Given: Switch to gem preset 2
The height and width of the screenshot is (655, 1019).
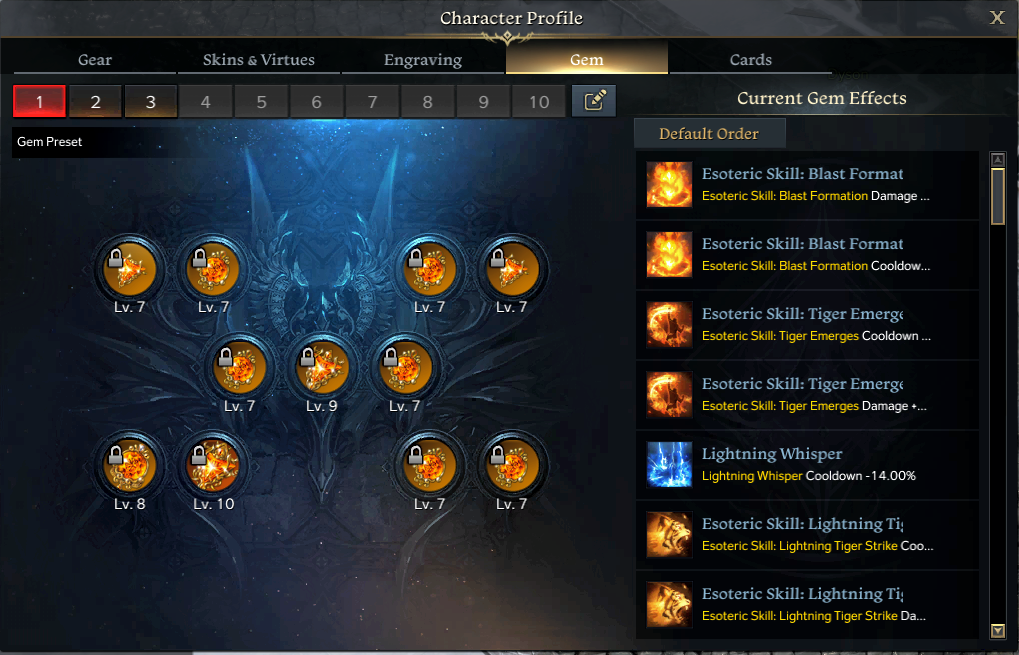Looking at the screenshot, I should click(96, 101).
